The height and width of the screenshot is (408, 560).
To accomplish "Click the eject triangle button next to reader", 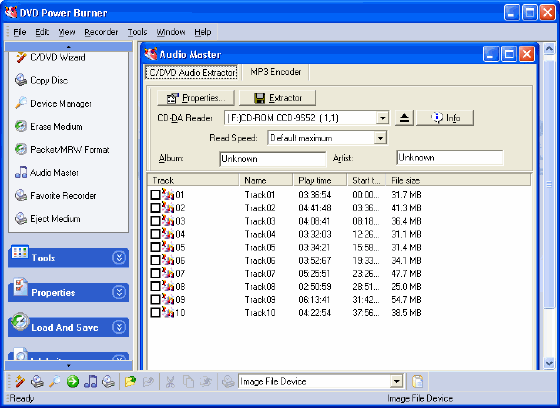I will coord(404,118).
